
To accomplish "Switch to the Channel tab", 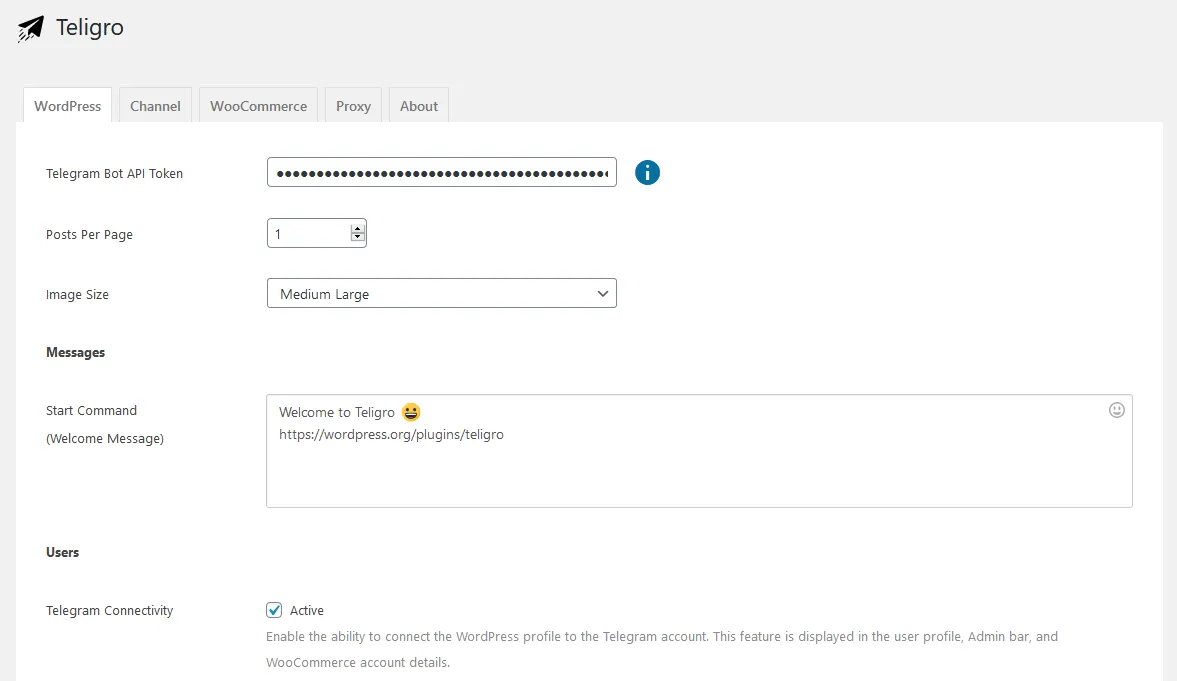I will (x=155, y=106).
